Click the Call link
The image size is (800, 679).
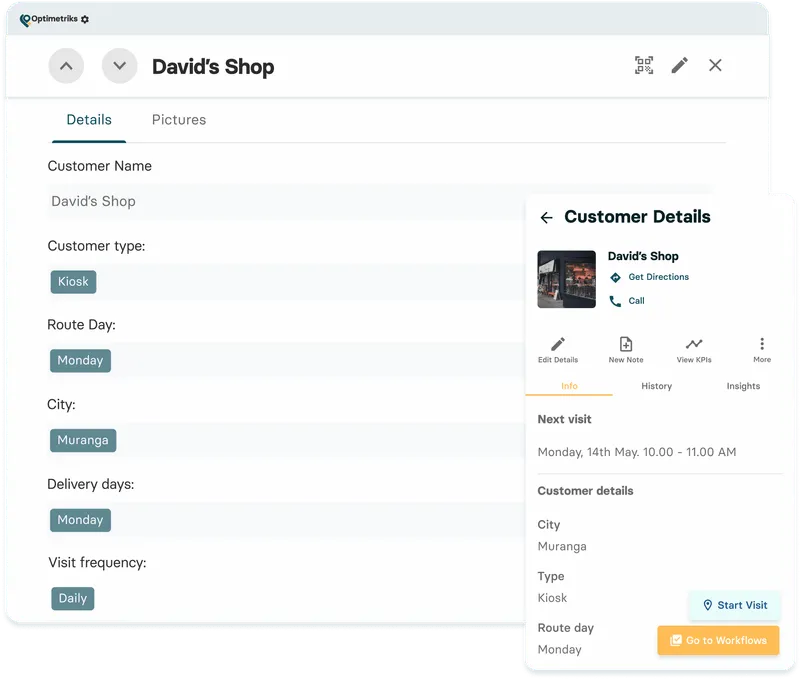pos(636,301)
